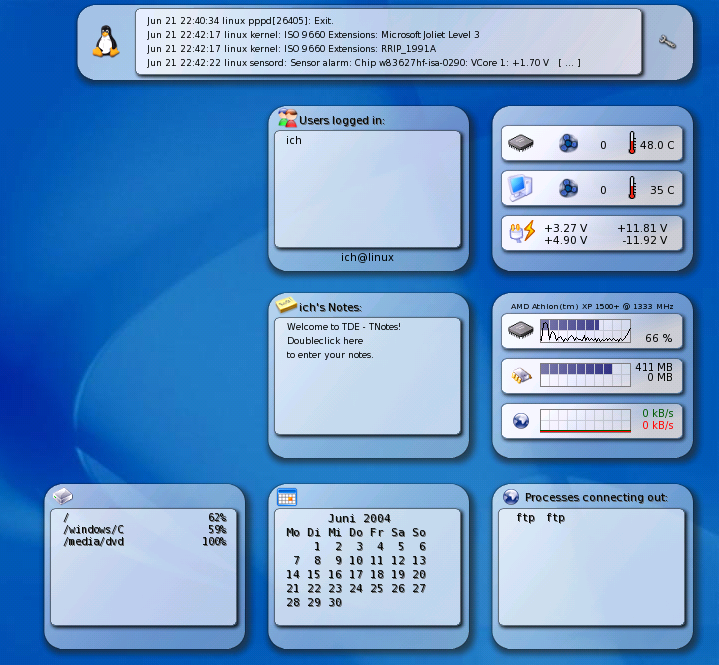Click the calendar icon above Juni 2004
The image size is (719, 665).
tap(287, 497)
